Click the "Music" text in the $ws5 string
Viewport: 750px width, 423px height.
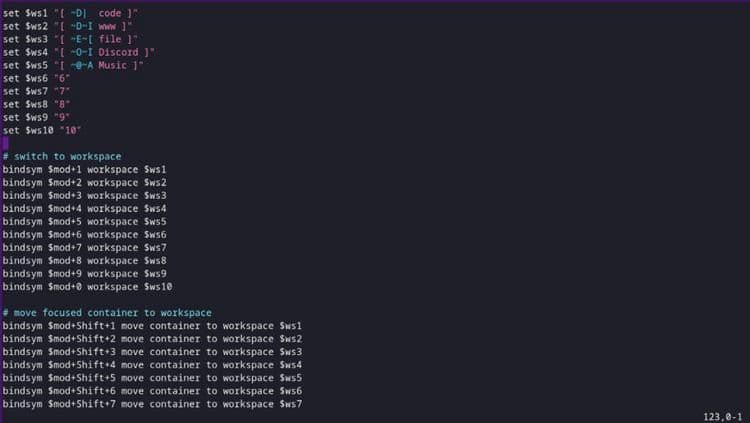point(116,65)
